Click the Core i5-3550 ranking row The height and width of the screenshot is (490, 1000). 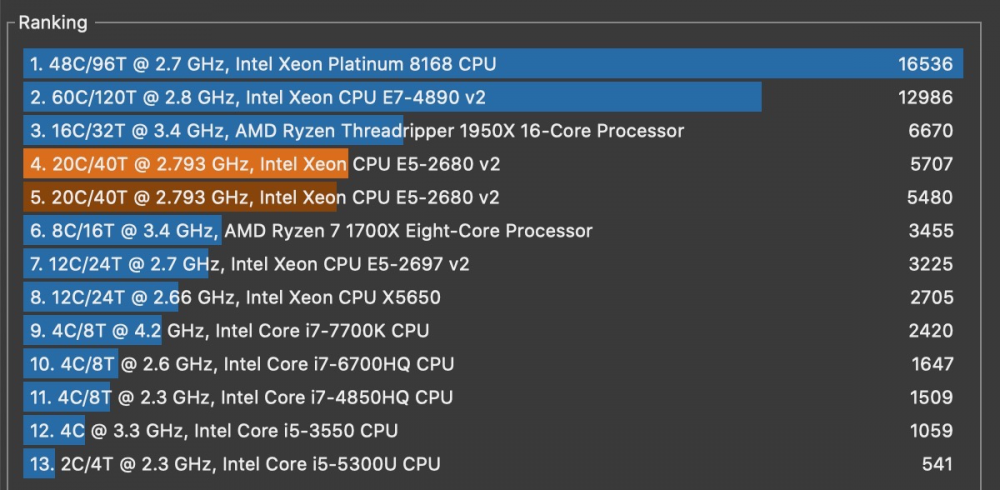tap(493, 430)
